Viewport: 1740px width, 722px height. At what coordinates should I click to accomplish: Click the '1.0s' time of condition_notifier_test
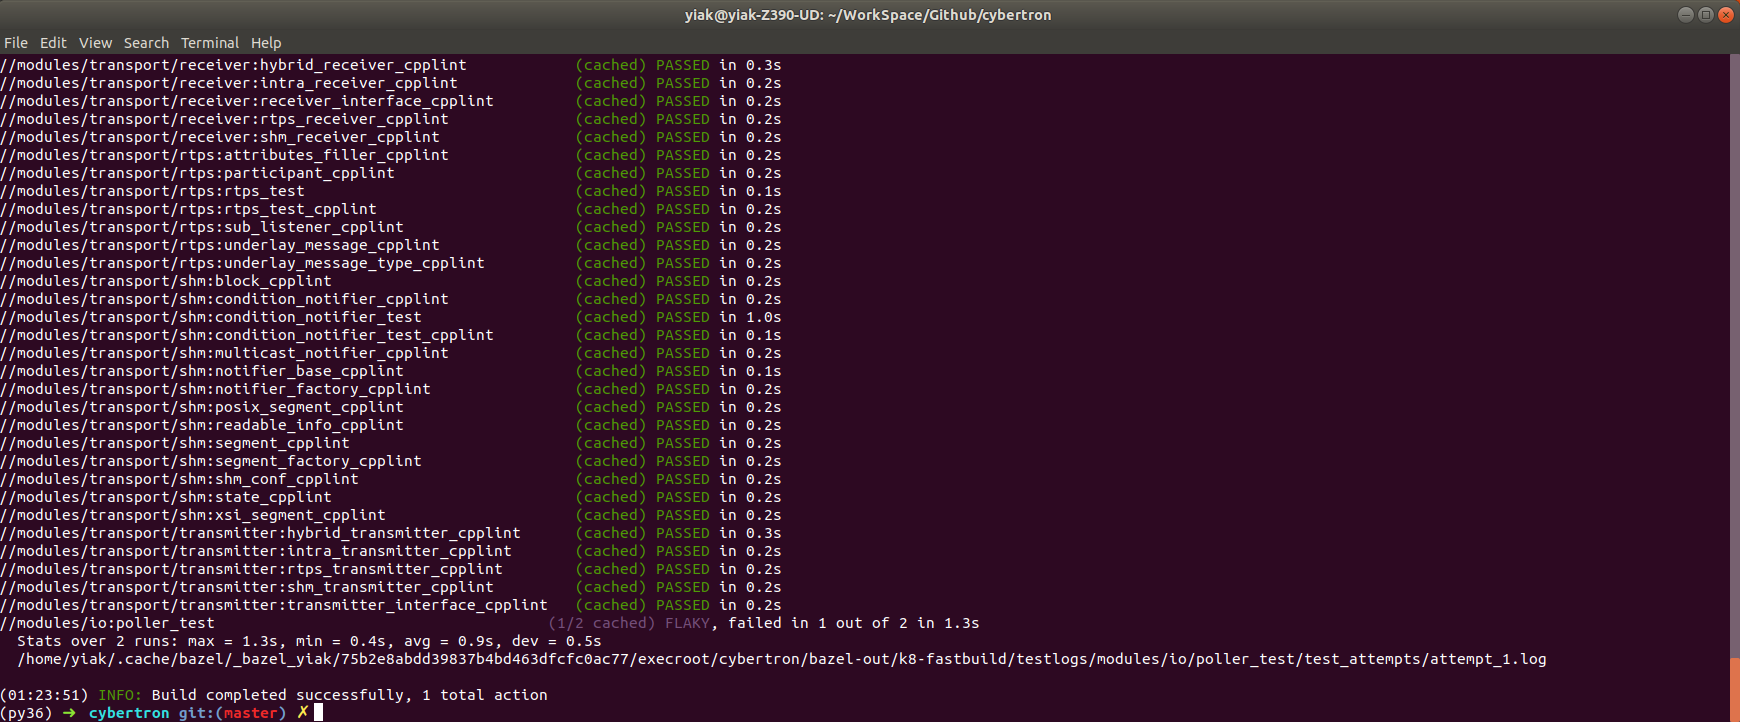(x=764, y=317)
